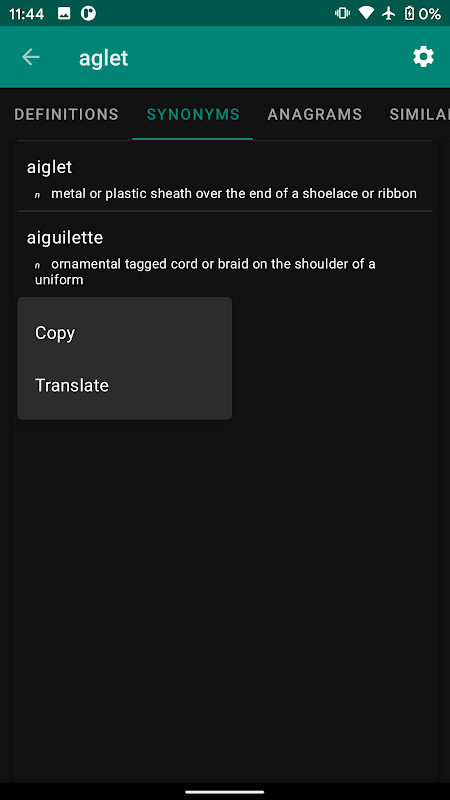
Task: Open settings via the gear icon
Action: tap(423, 57)
